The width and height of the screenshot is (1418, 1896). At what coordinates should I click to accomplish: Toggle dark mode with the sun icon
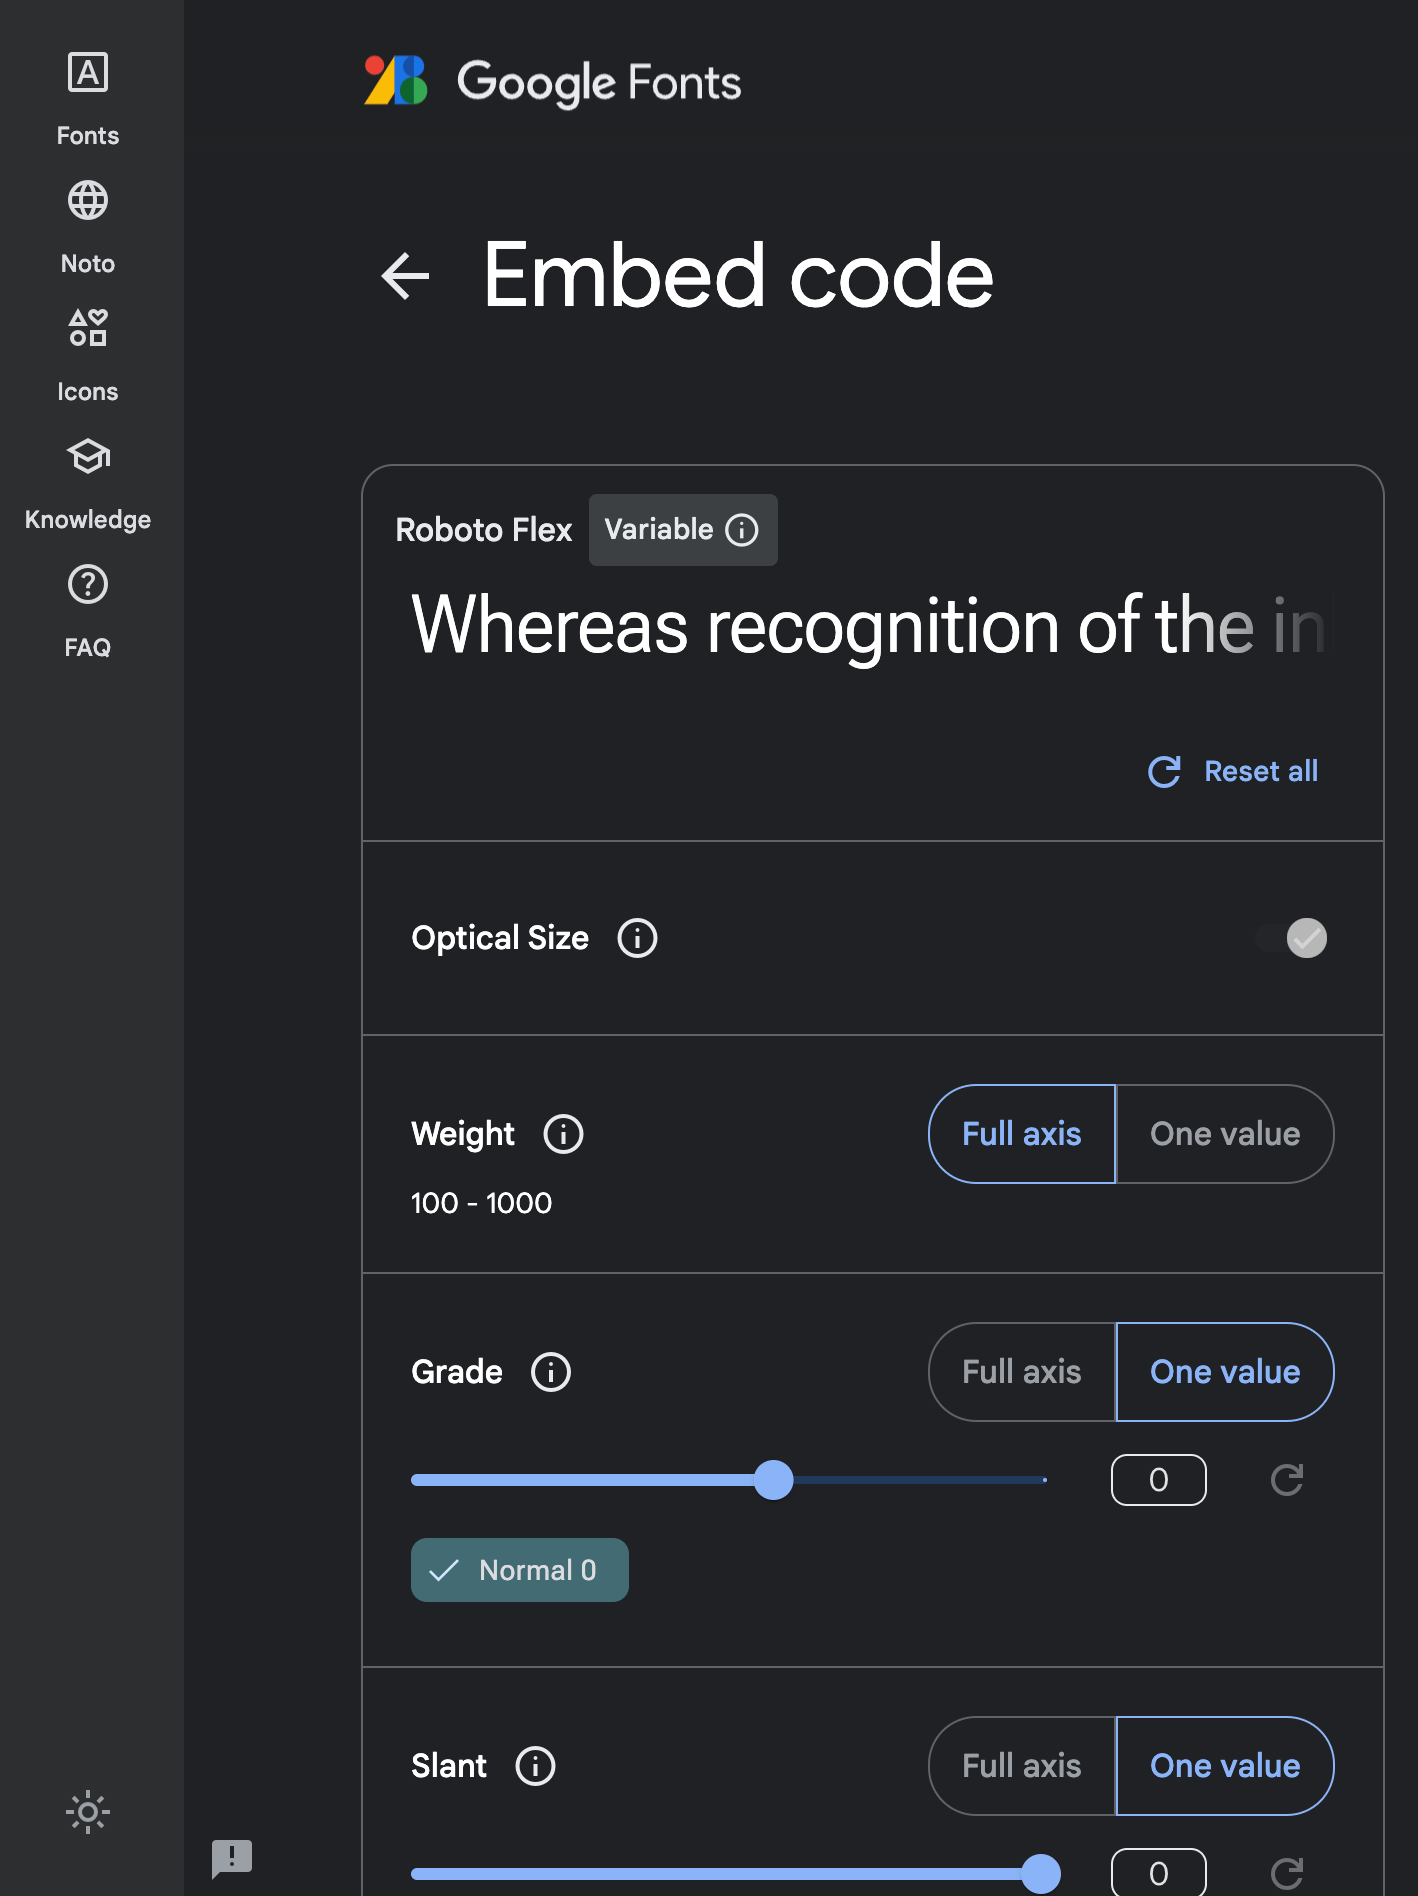pos(88,1811)
